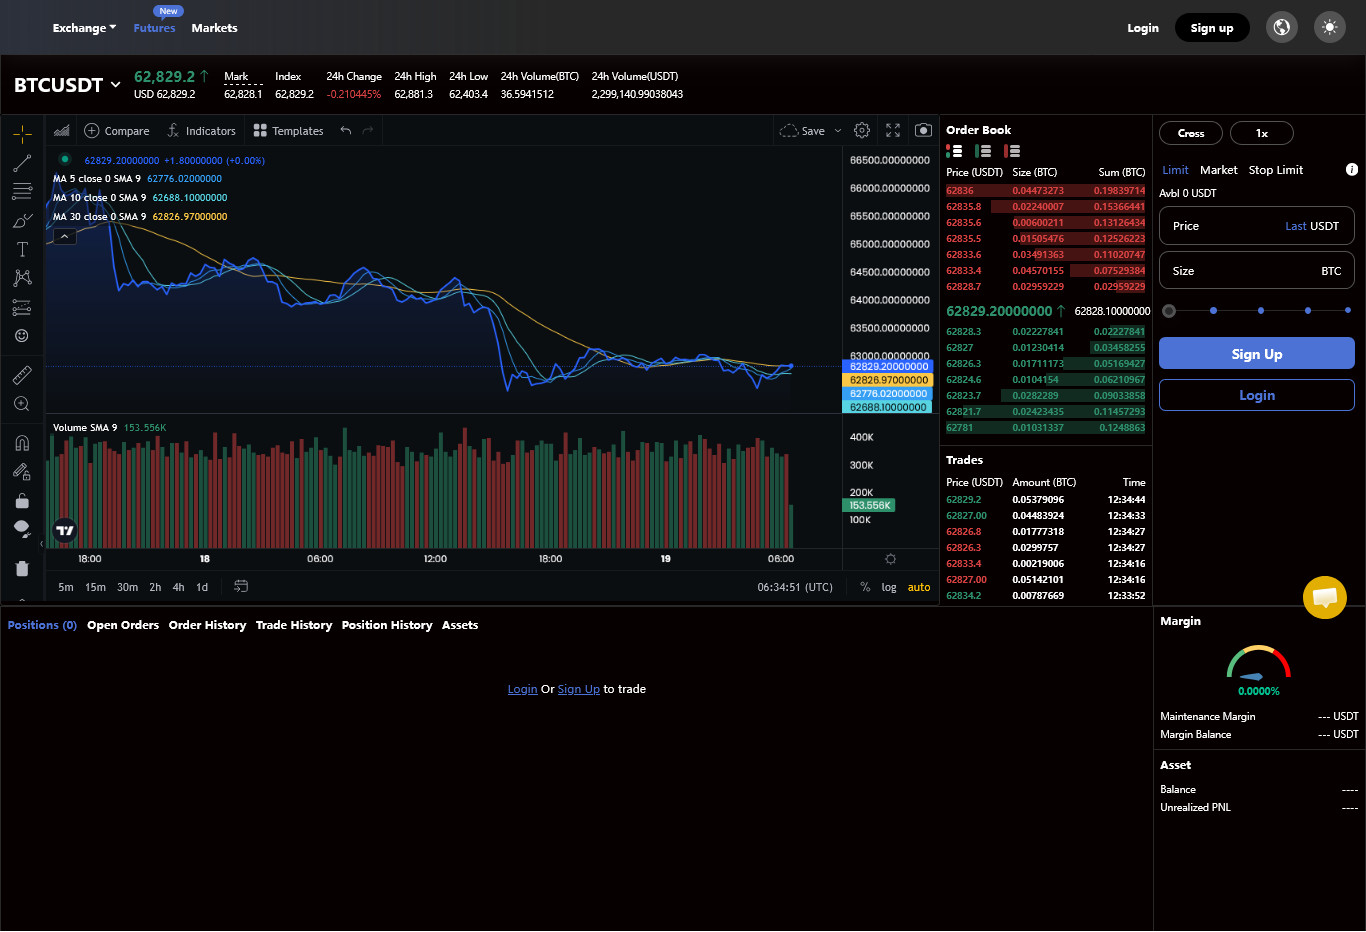Open the Open Orders tab
Screen dimensions: 1366x932
(x=123, y=625)
